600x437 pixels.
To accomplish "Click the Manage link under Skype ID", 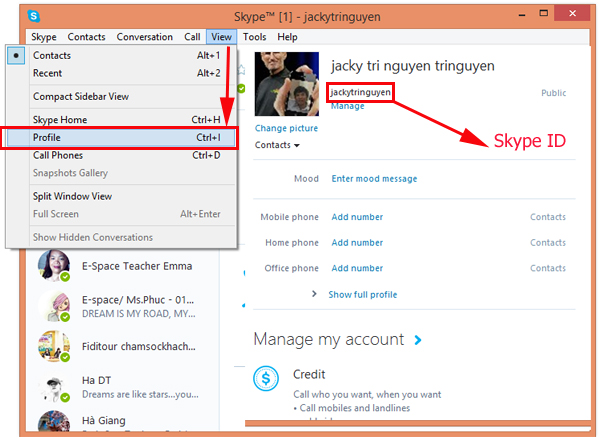I will click(347, 105).
